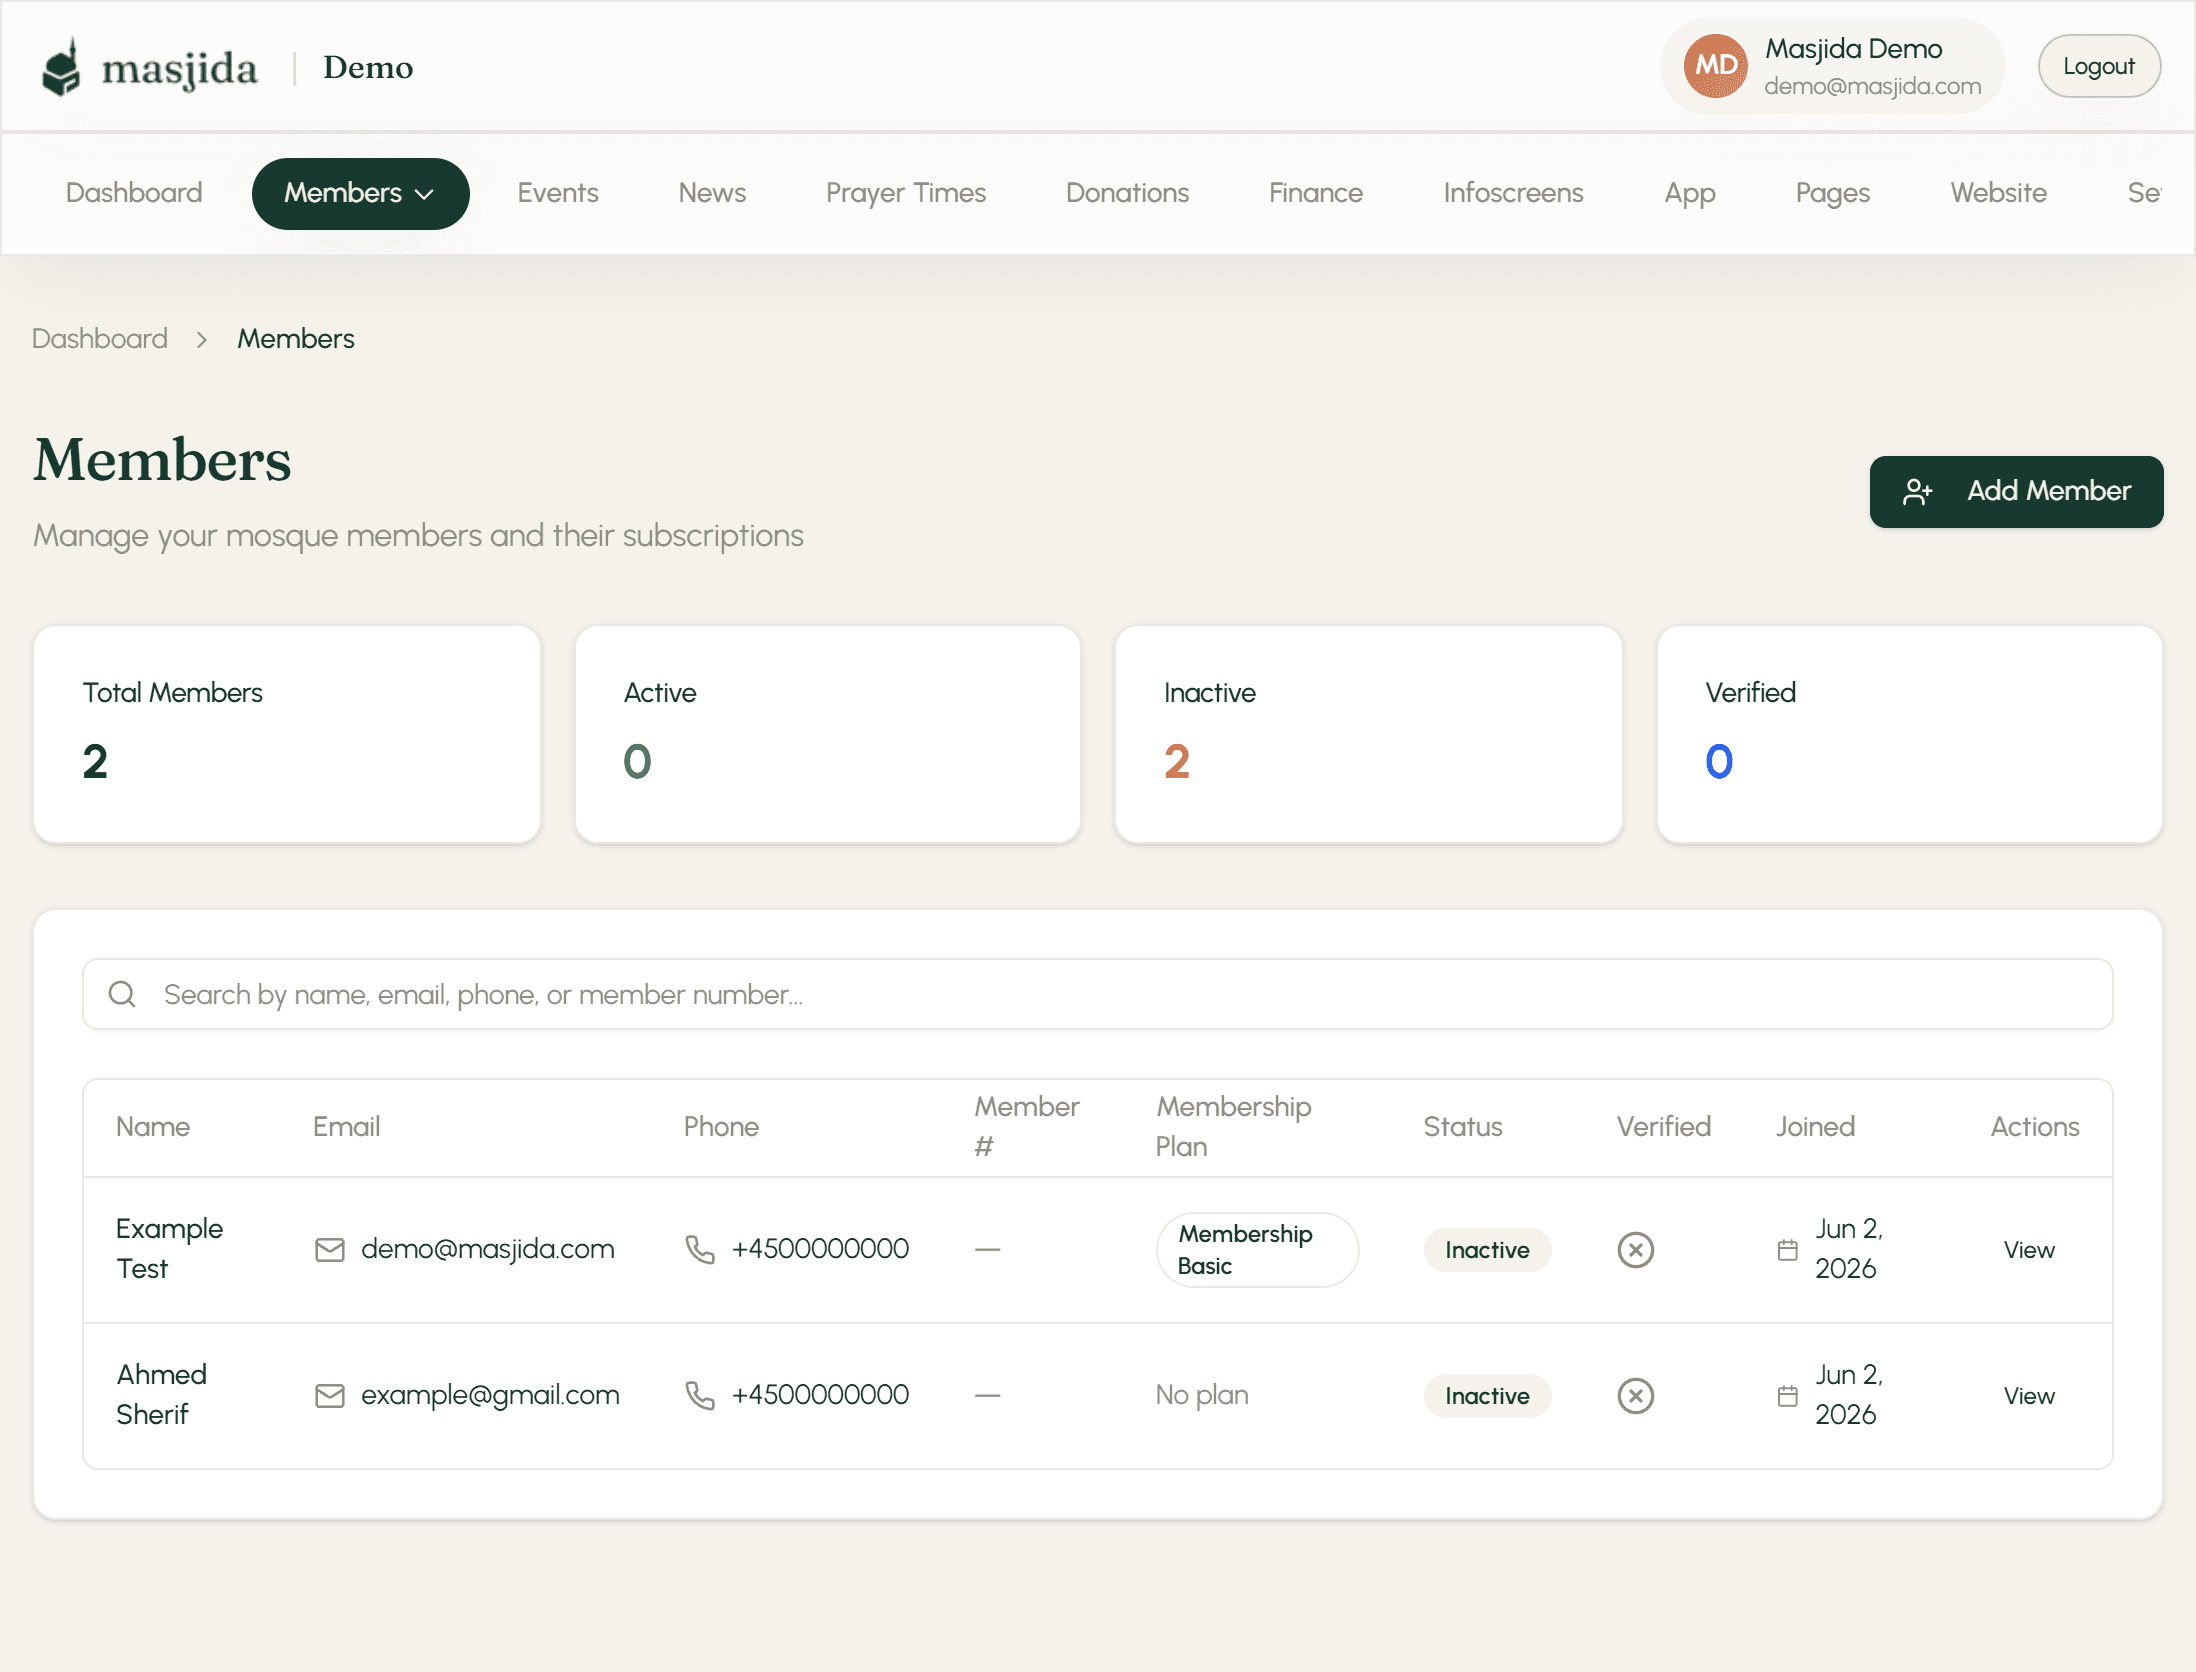Click the email icon for demo@masjida.com
The width and height of the screenshot is (2196, 1672).
(330, 1250)
